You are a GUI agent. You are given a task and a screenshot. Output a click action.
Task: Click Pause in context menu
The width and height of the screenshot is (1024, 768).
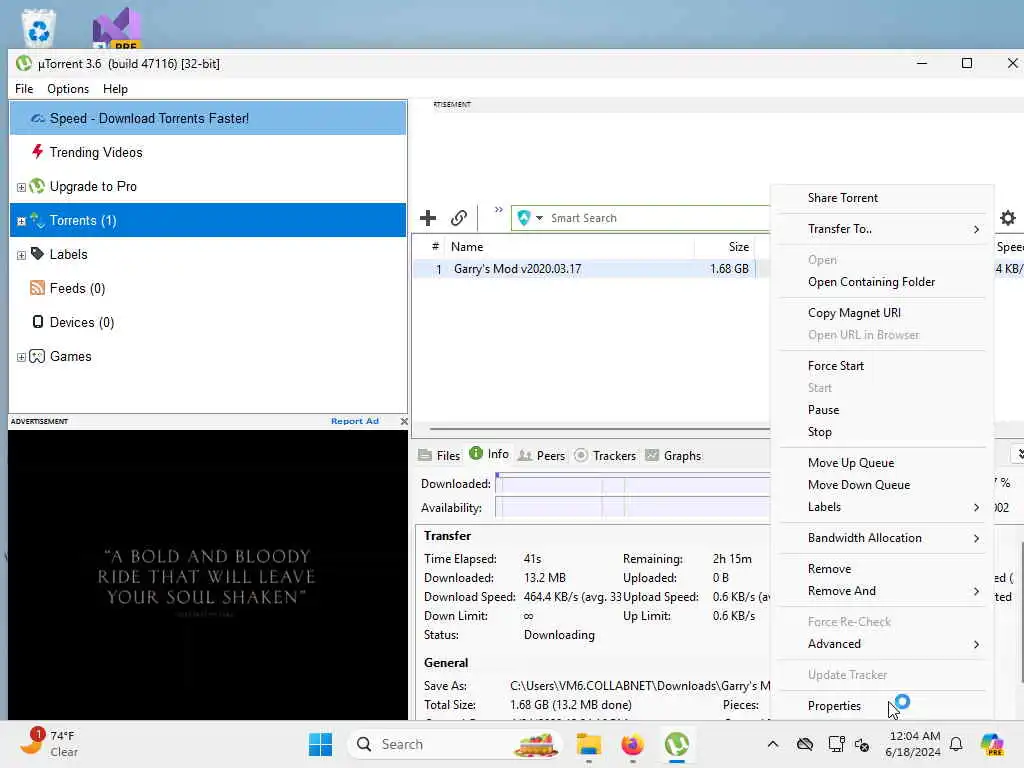point(882,409)
